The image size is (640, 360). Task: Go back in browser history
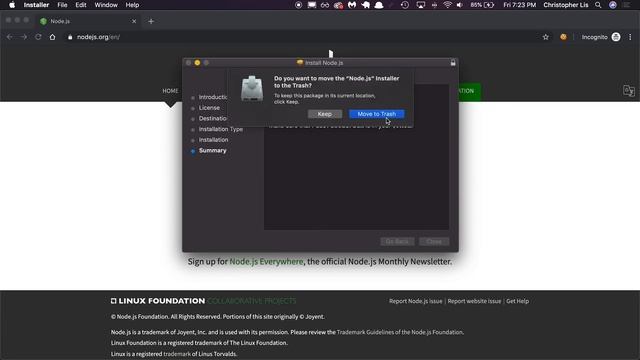point(9,37)
